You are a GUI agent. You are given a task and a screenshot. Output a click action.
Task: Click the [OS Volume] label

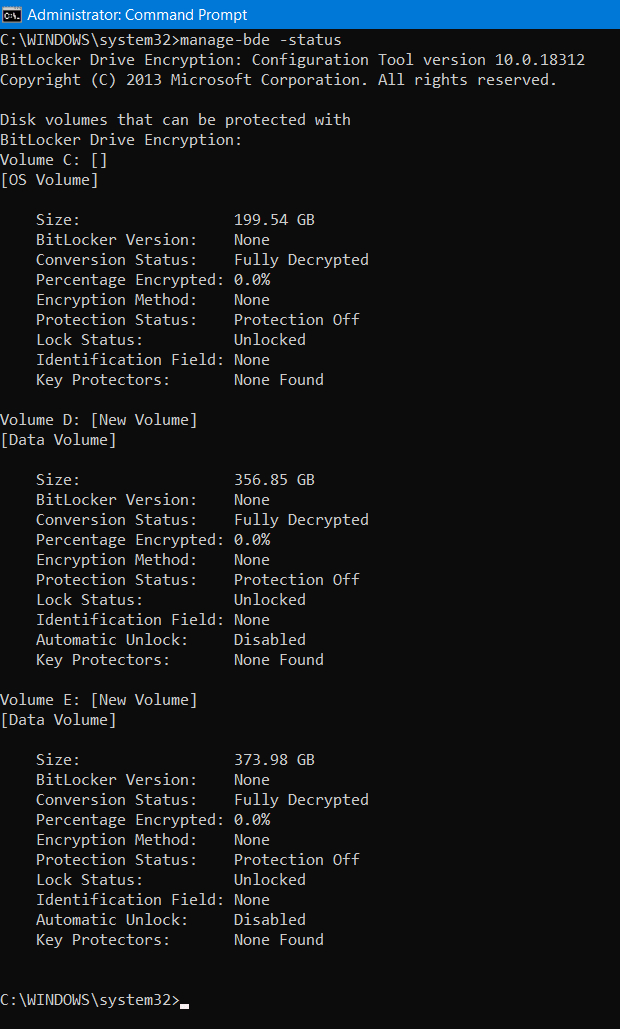[49, 180]
